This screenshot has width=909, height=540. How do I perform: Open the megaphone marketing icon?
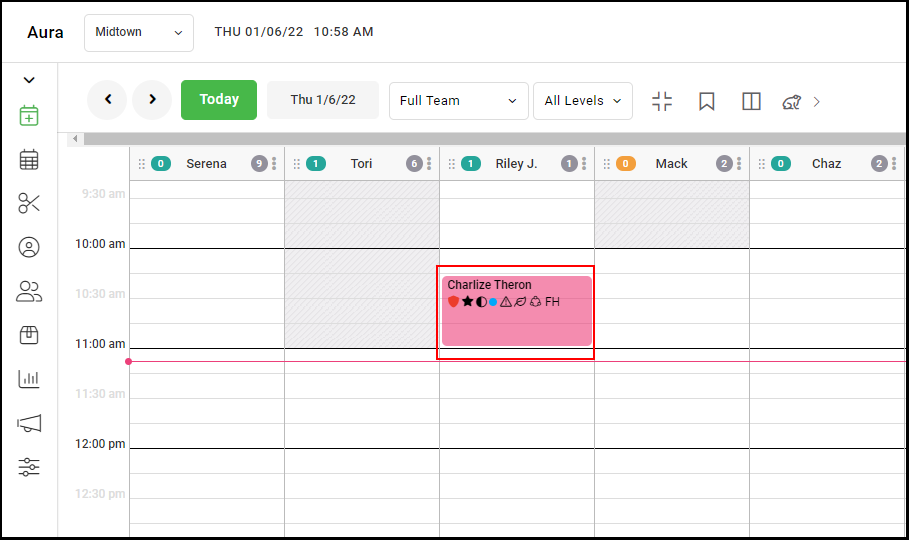(29, 423)
